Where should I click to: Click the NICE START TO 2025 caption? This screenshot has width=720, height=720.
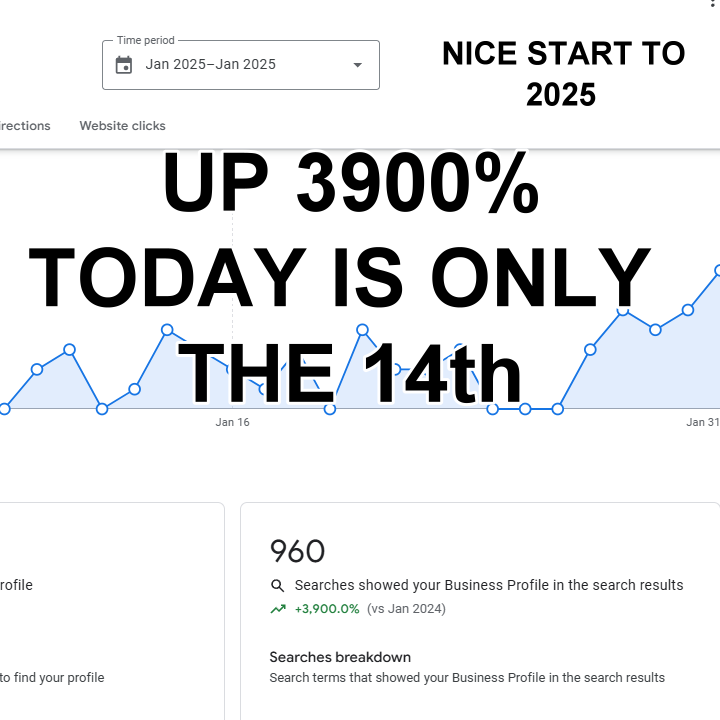click(563, 74)
